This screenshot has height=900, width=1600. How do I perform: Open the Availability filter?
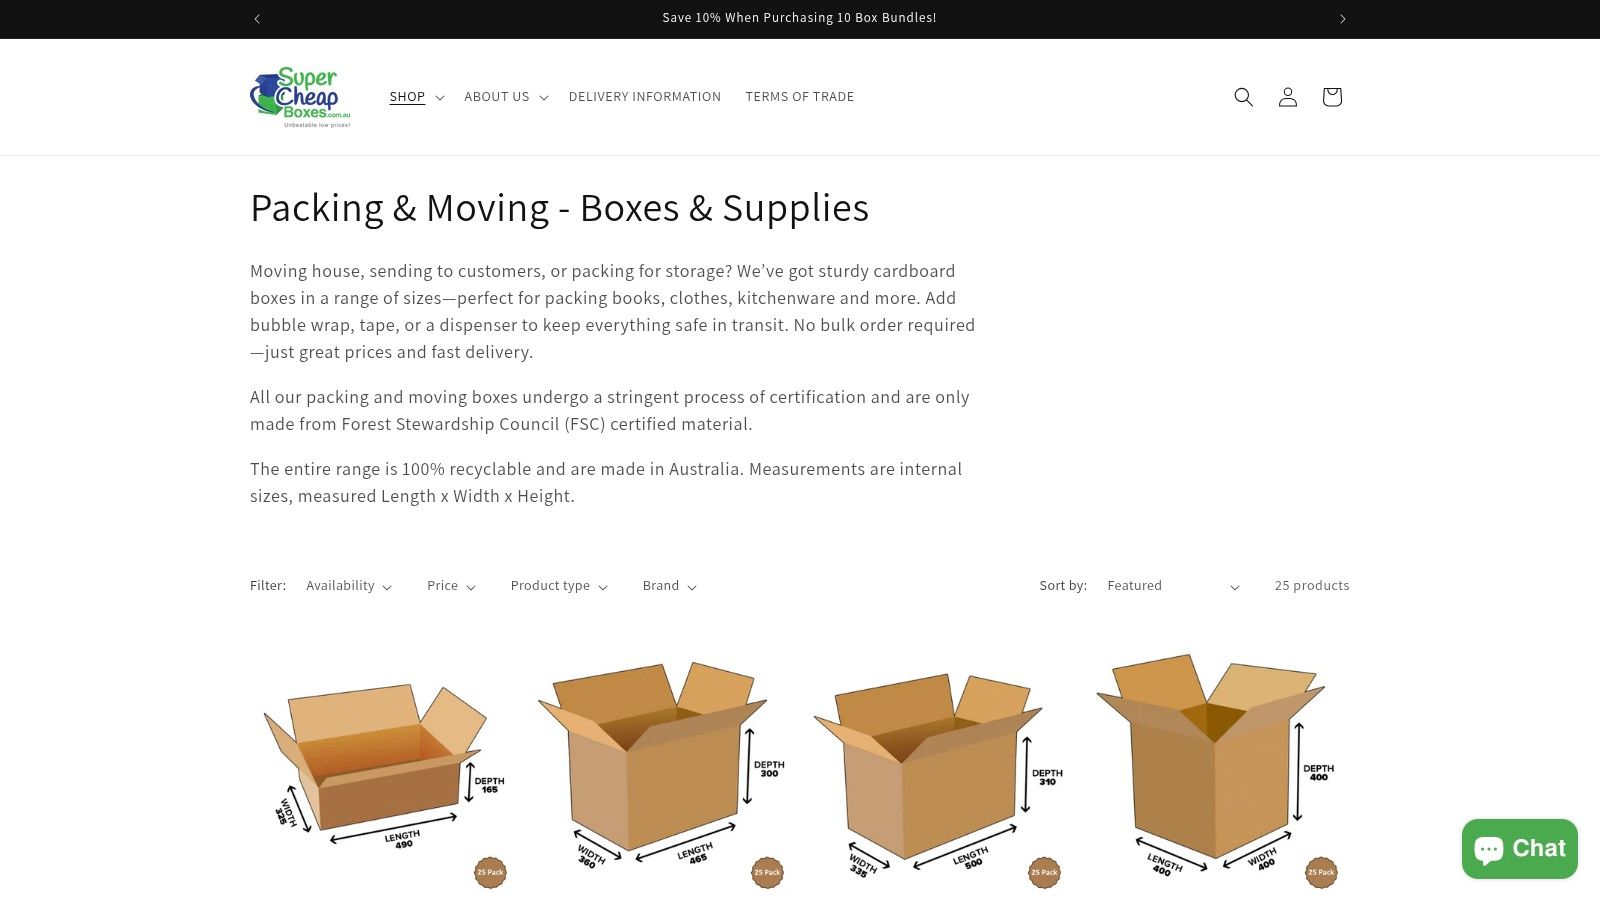349,586
